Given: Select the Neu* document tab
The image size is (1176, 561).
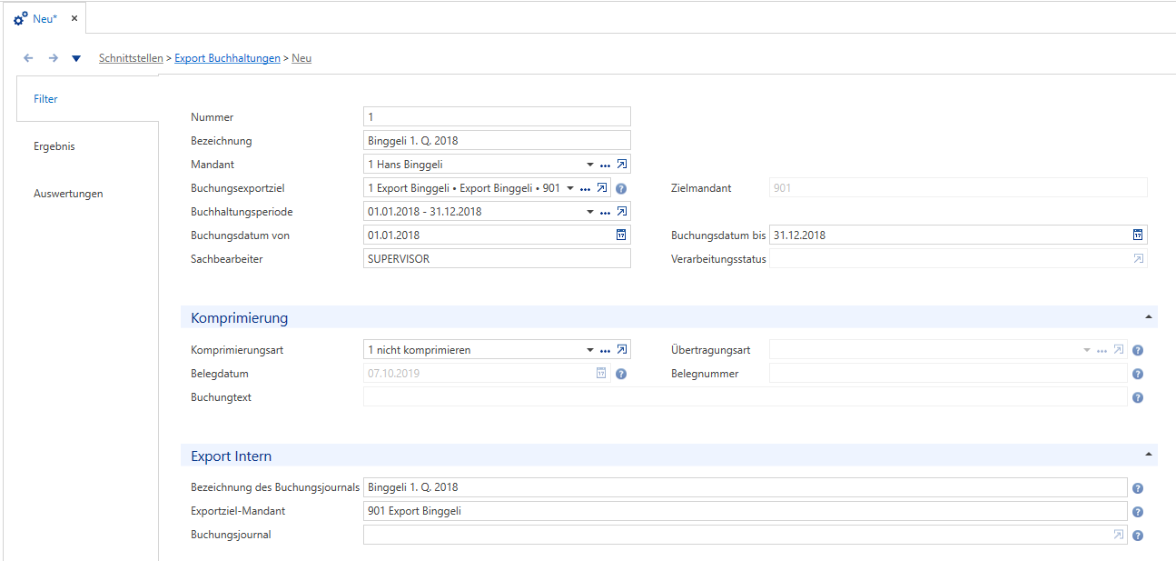Looking at the screenshot, I should click(46, 19).
